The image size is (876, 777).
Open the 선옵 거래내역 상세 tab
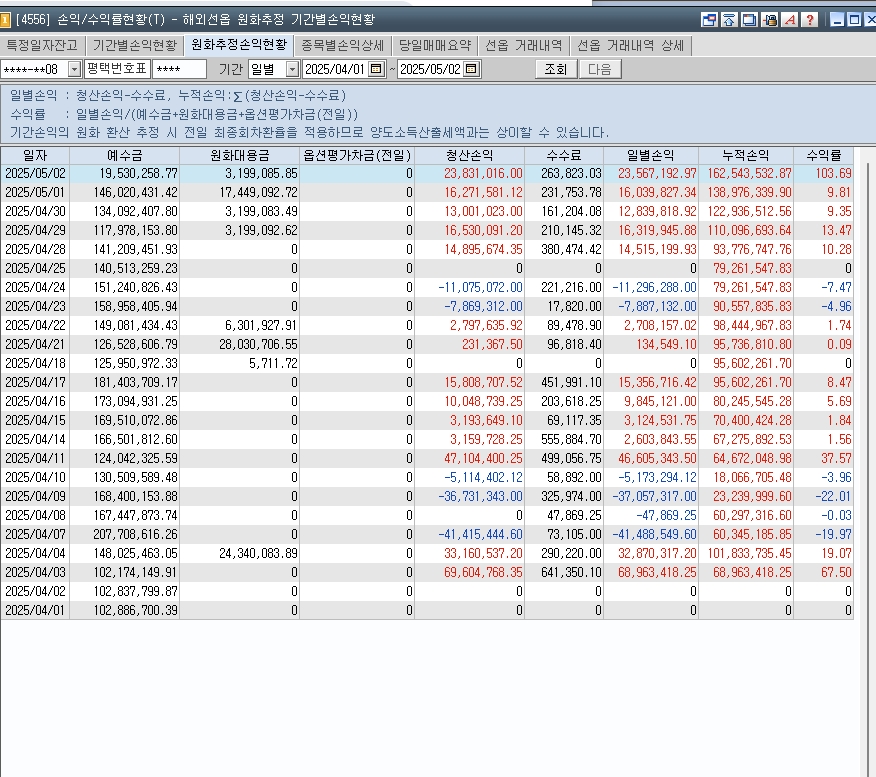point(631,45)
